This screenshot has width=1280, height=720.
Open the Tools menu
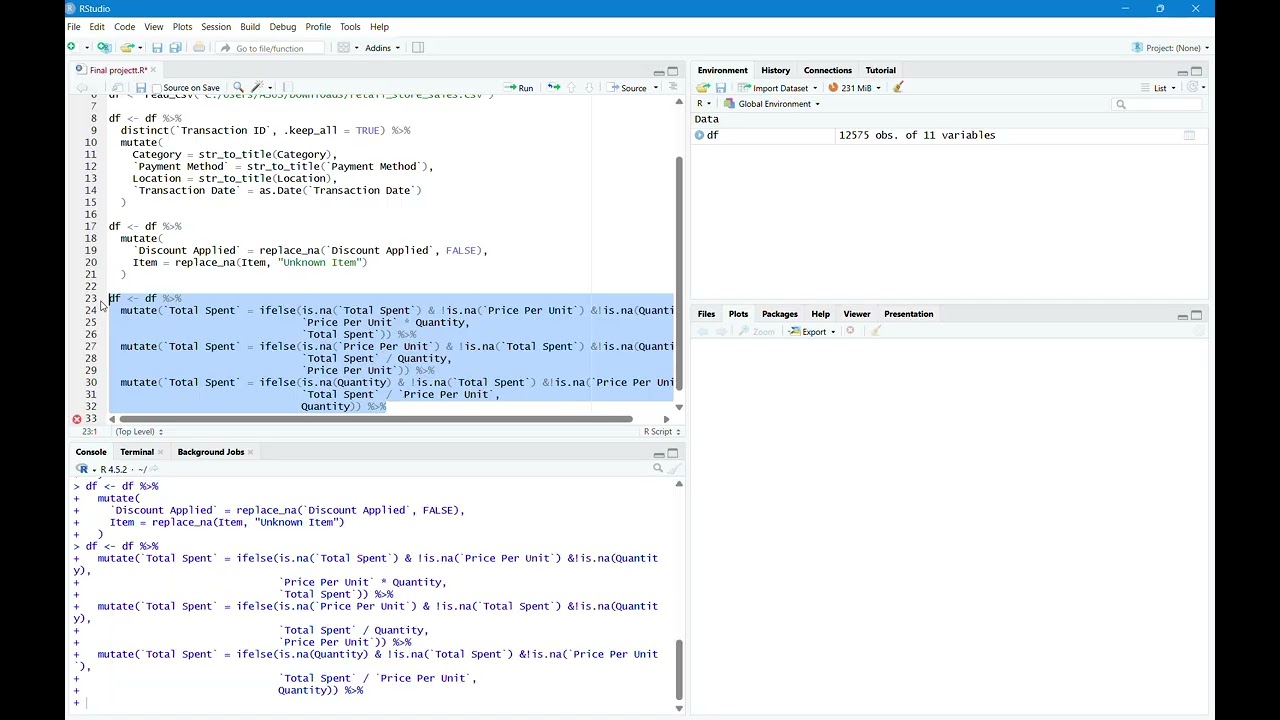[350, 27]
